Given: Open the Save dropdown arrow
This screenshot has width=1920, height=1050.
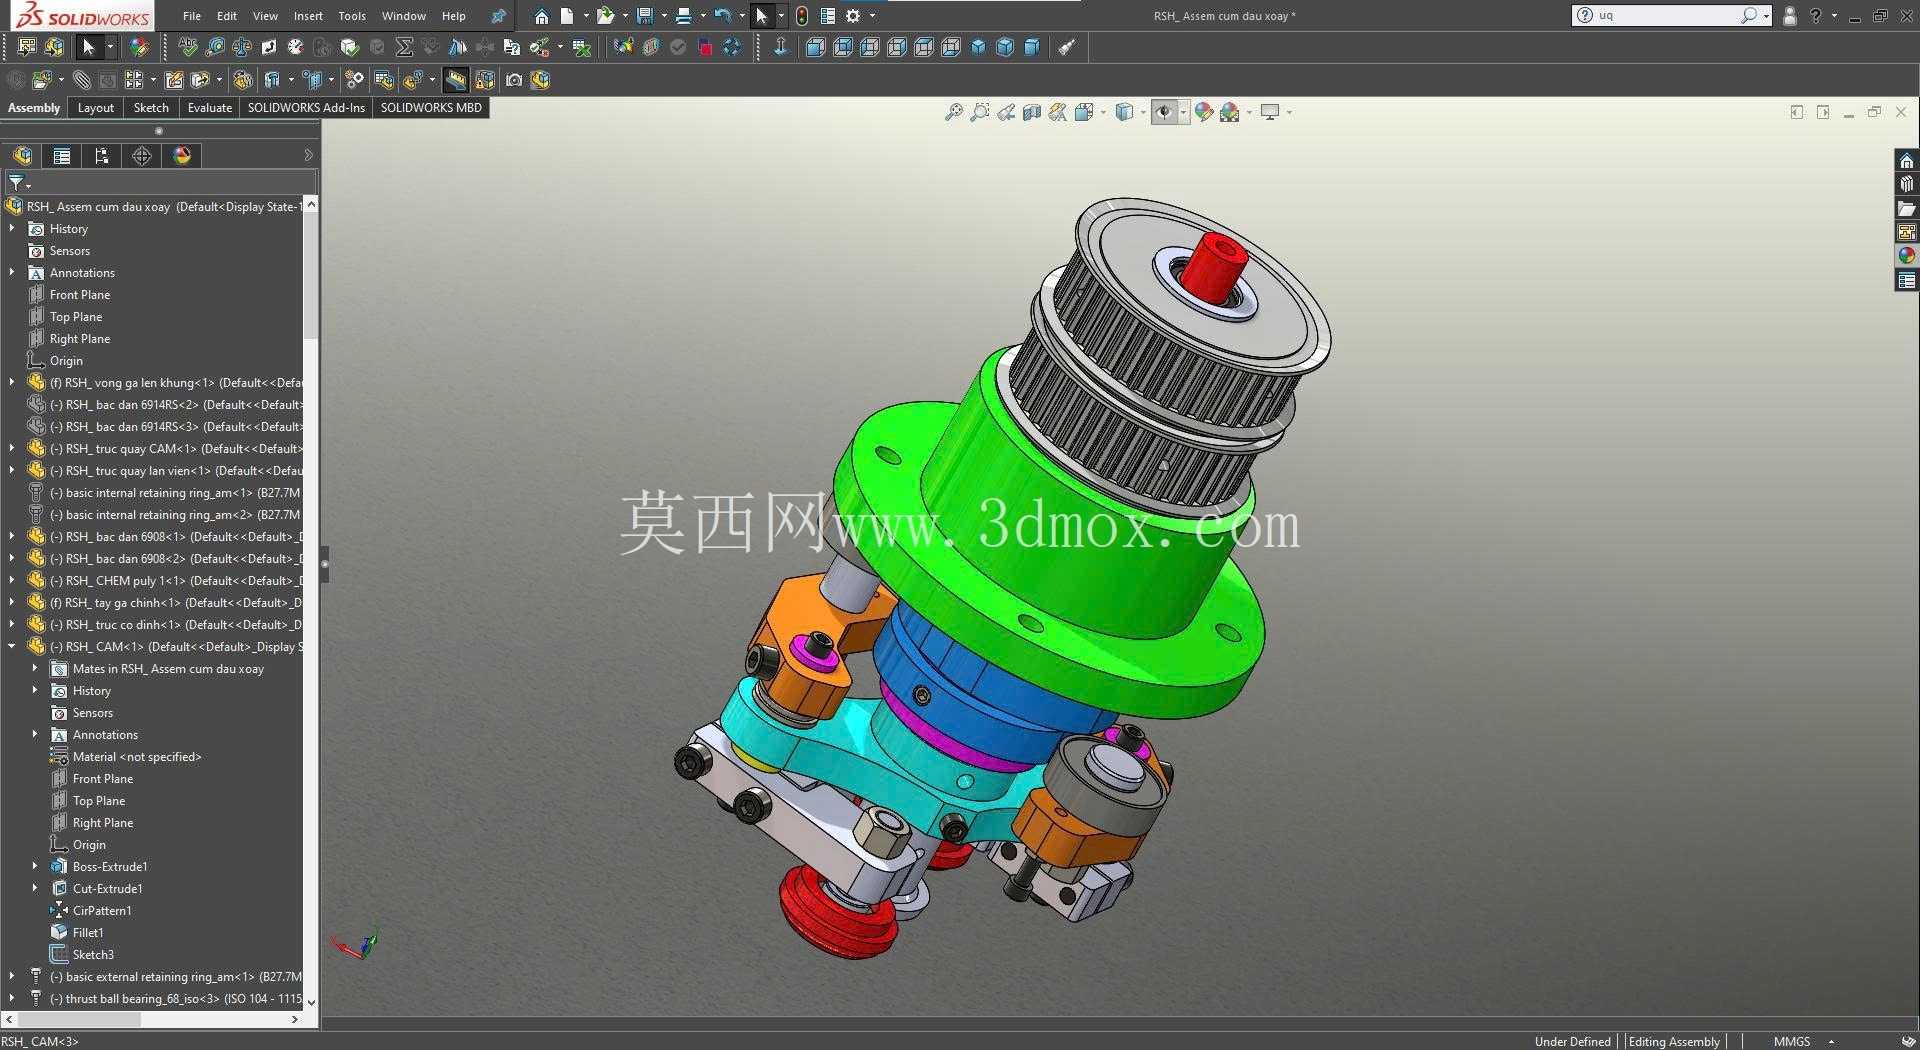Looking at the screenshot, I should point(664,16).
